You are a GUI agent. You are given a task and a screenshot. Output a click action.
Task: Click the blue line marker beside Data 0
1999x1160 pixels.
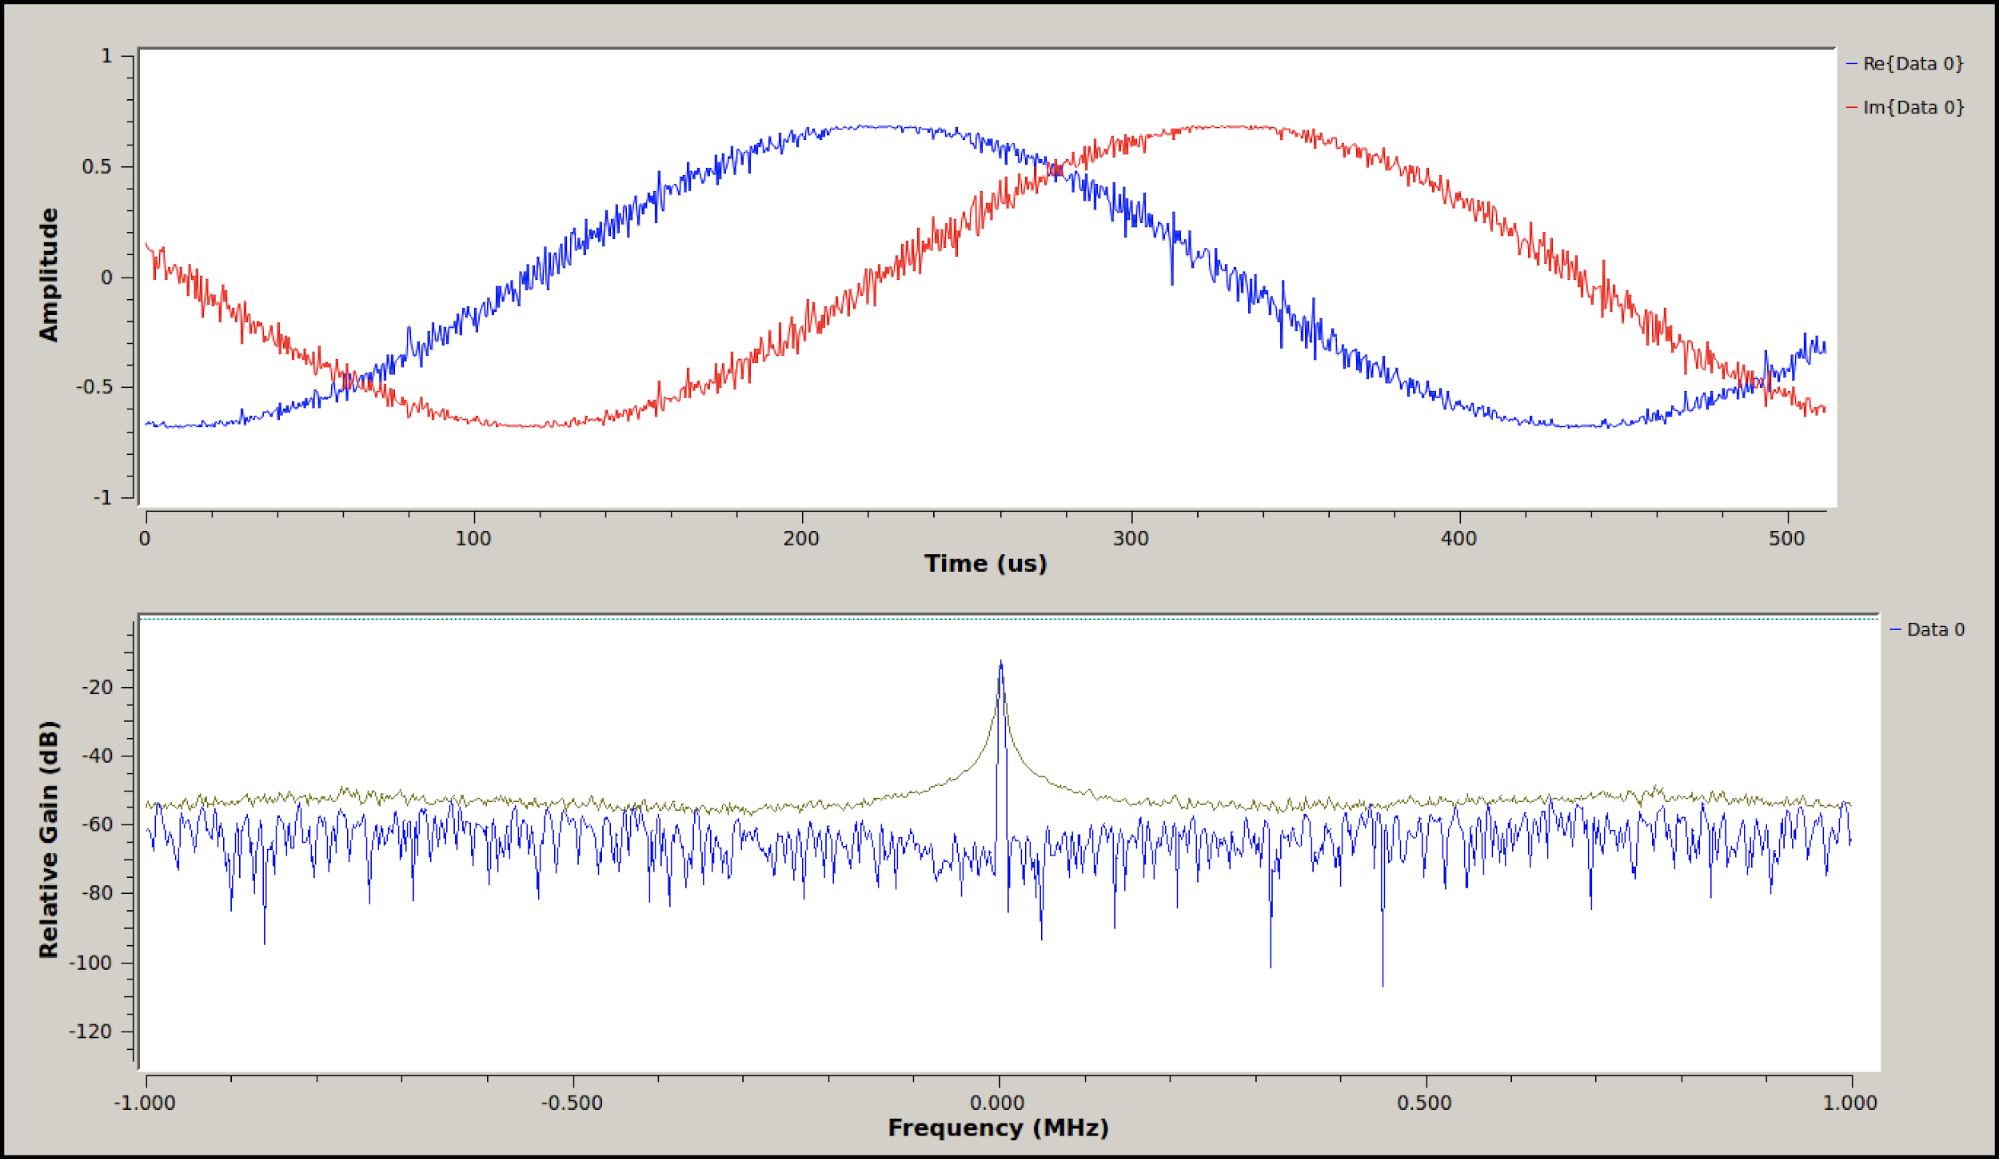pos(1896,630)
